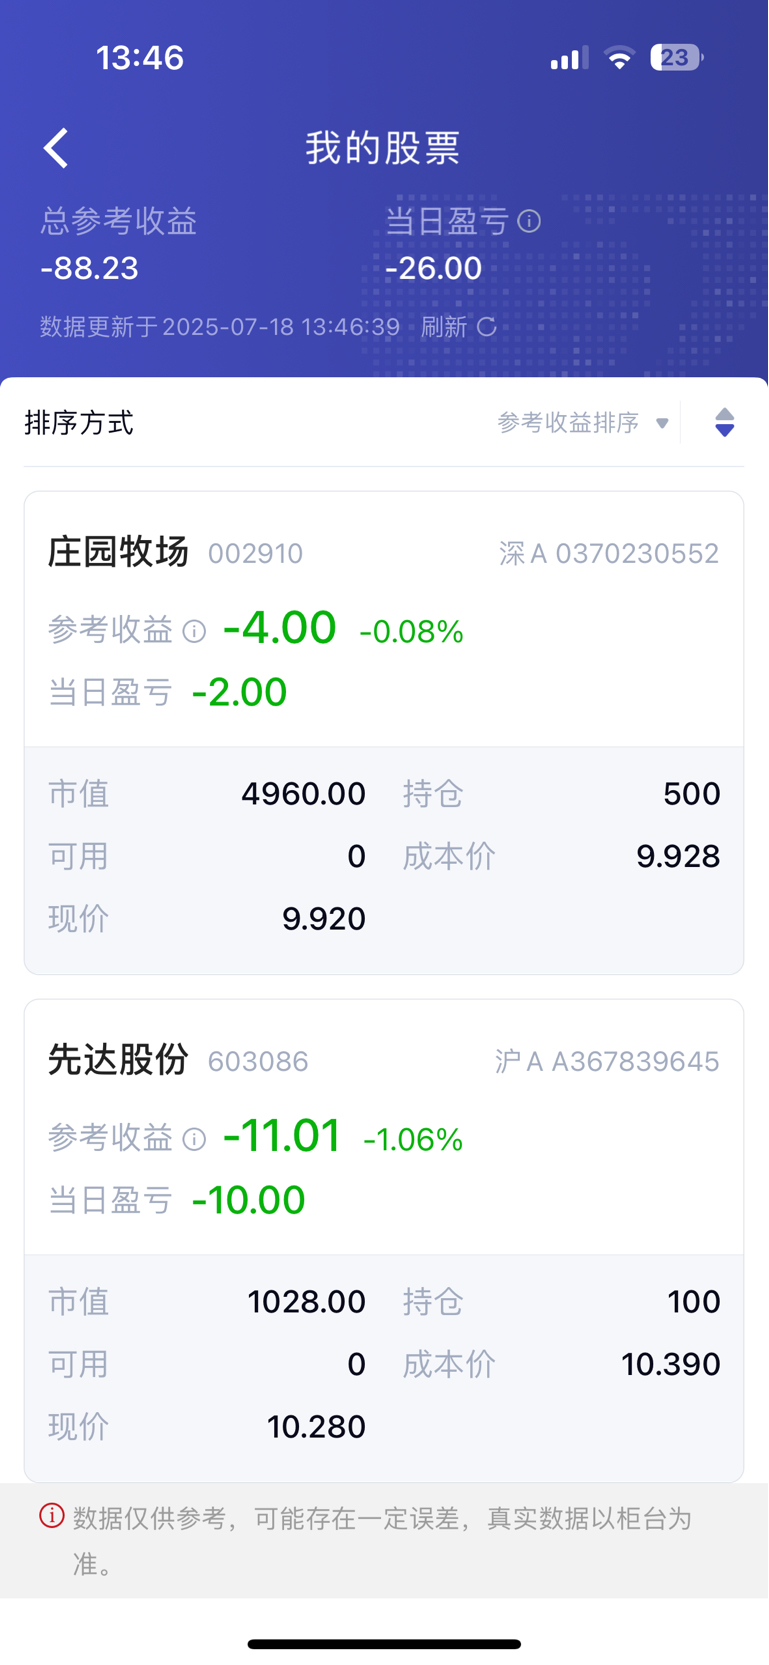Image resolution: width=769 pixels, height=1665 pixels.
Task: Tap the 刷新 refresh text
Action: pos(444,327)
